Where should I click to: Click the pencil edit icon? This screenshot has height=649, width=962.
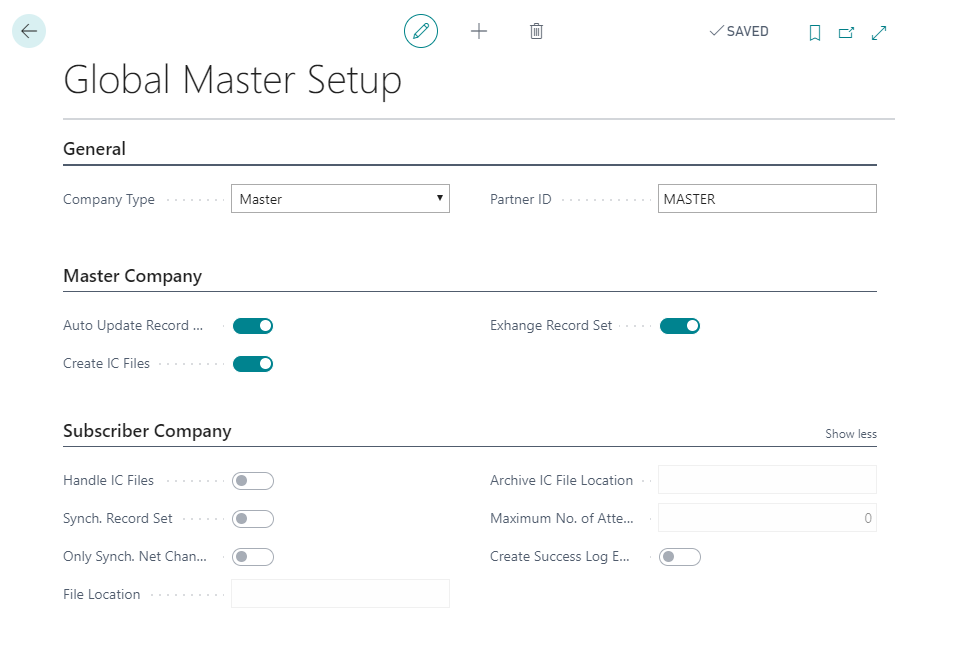point(421,31)
